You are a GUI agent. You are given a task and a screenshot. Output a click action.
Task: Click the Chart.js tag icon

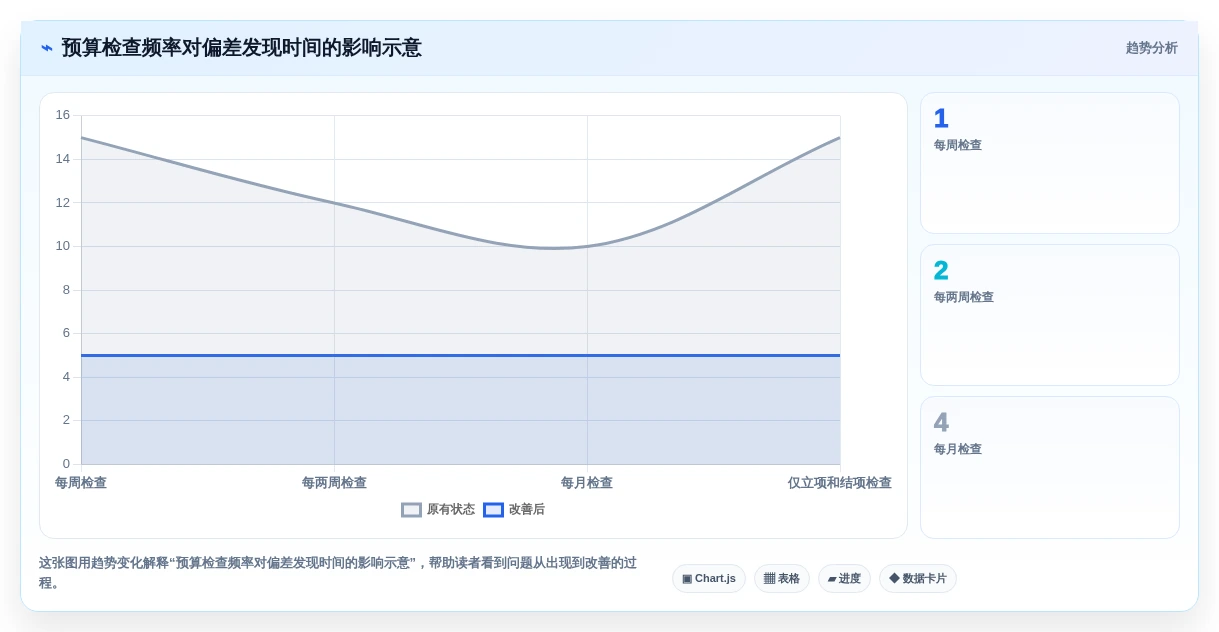tap(687, 578)
